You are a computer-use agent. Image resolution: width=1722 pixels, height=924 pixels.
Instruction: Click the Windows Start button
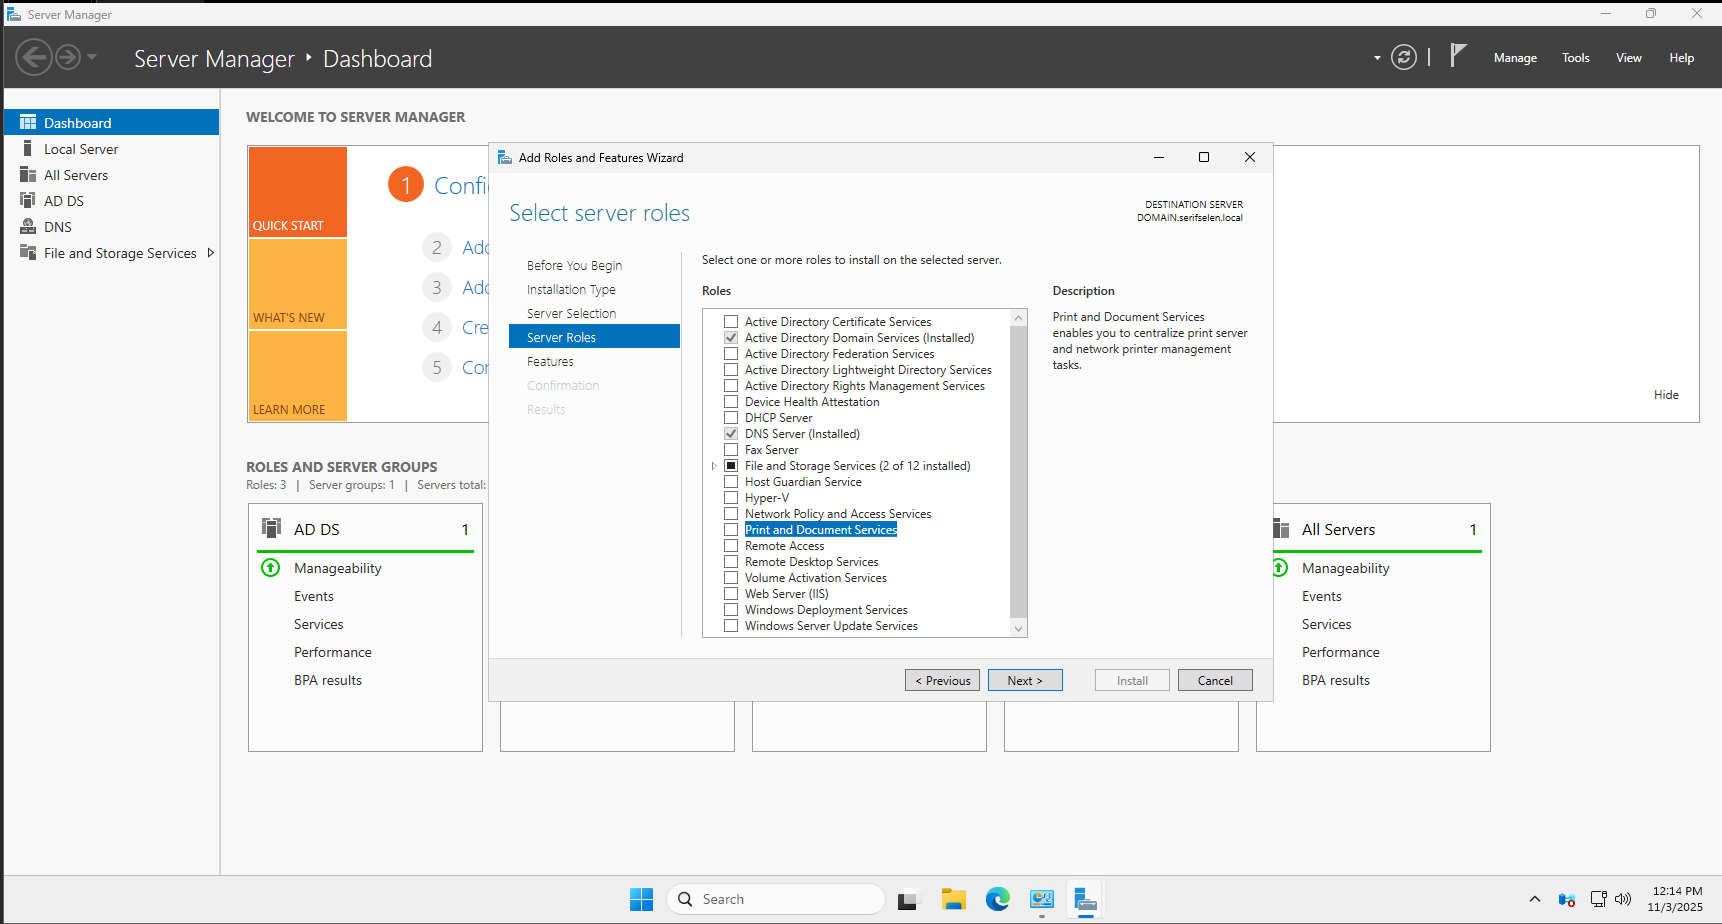[x=641, y=899]
